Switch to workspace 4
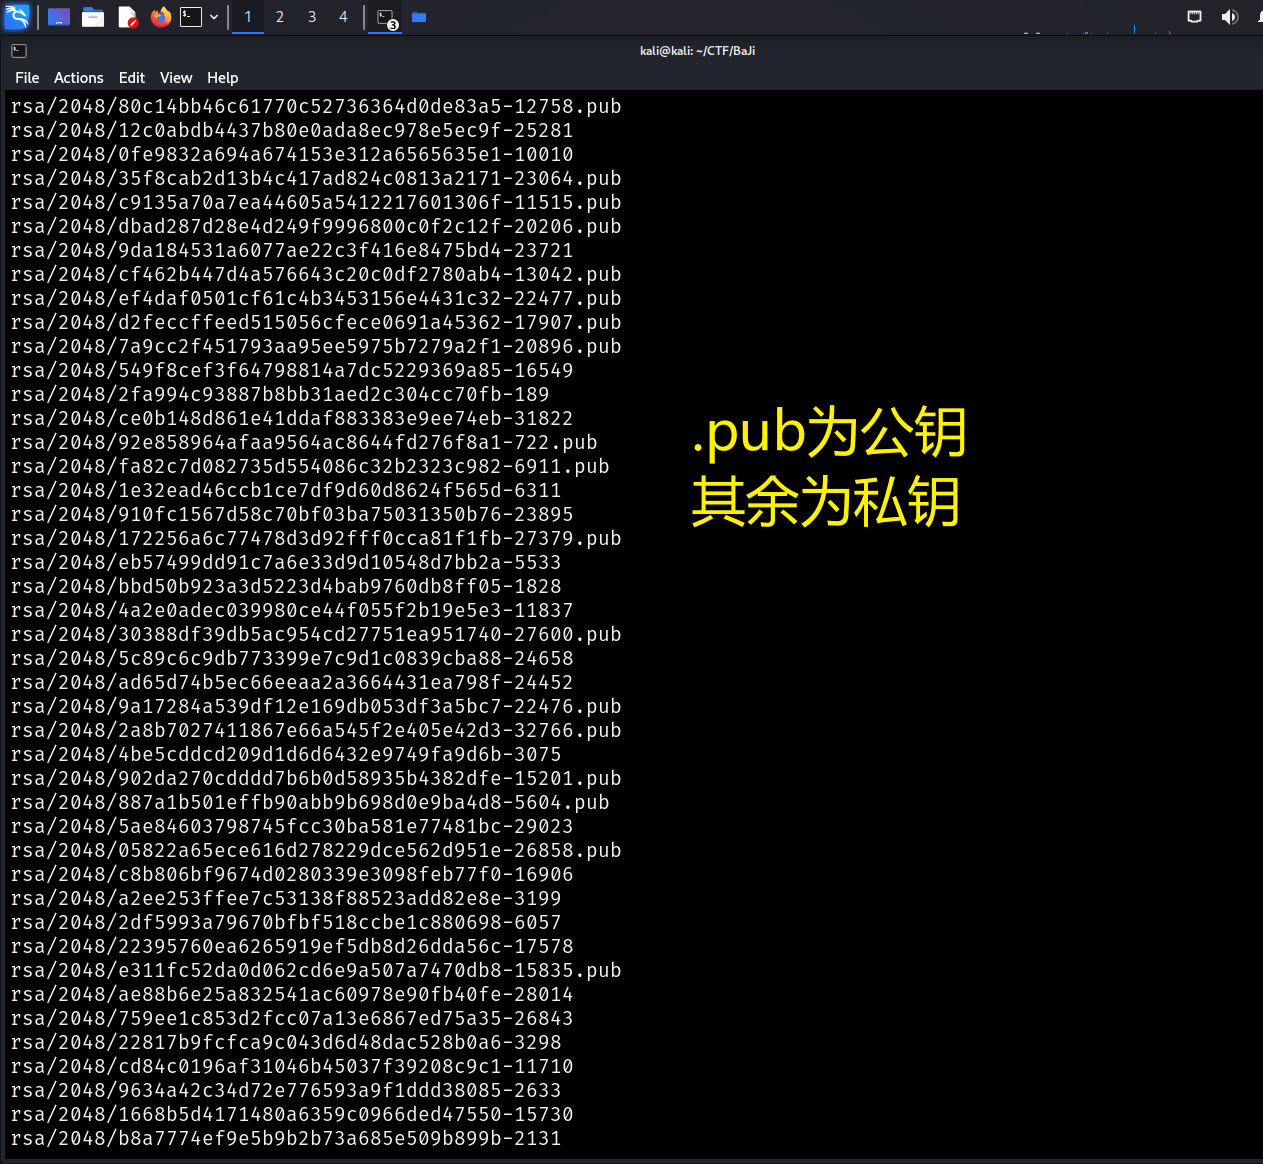 click(343, 17)
